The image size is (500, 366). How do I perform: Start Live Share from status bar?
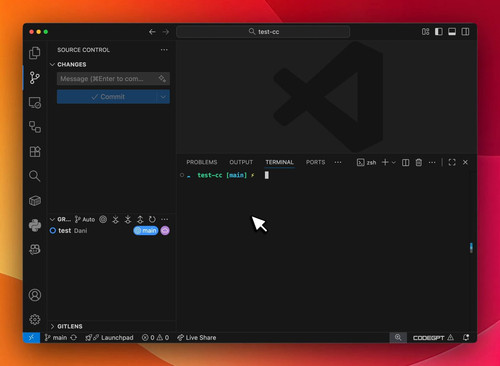tap(197, 338)
